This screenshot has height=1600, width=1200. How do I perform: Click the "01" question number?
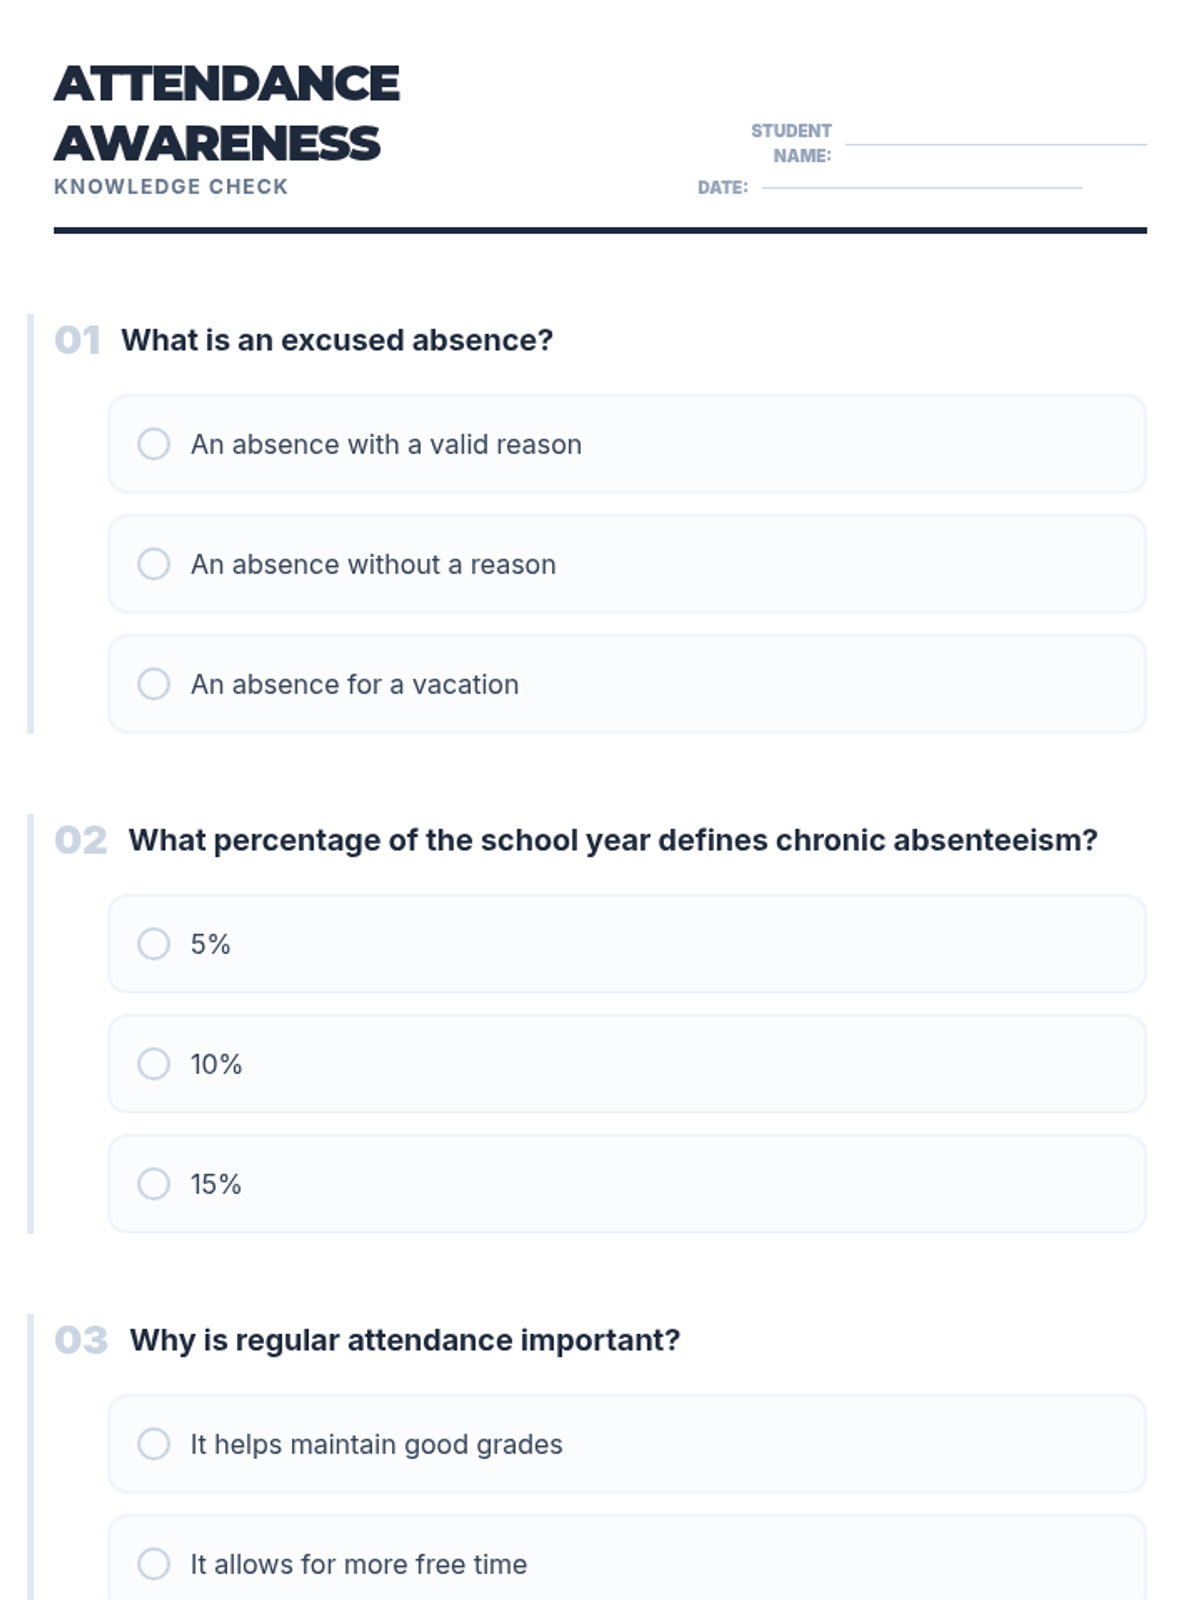coord(77,340)
